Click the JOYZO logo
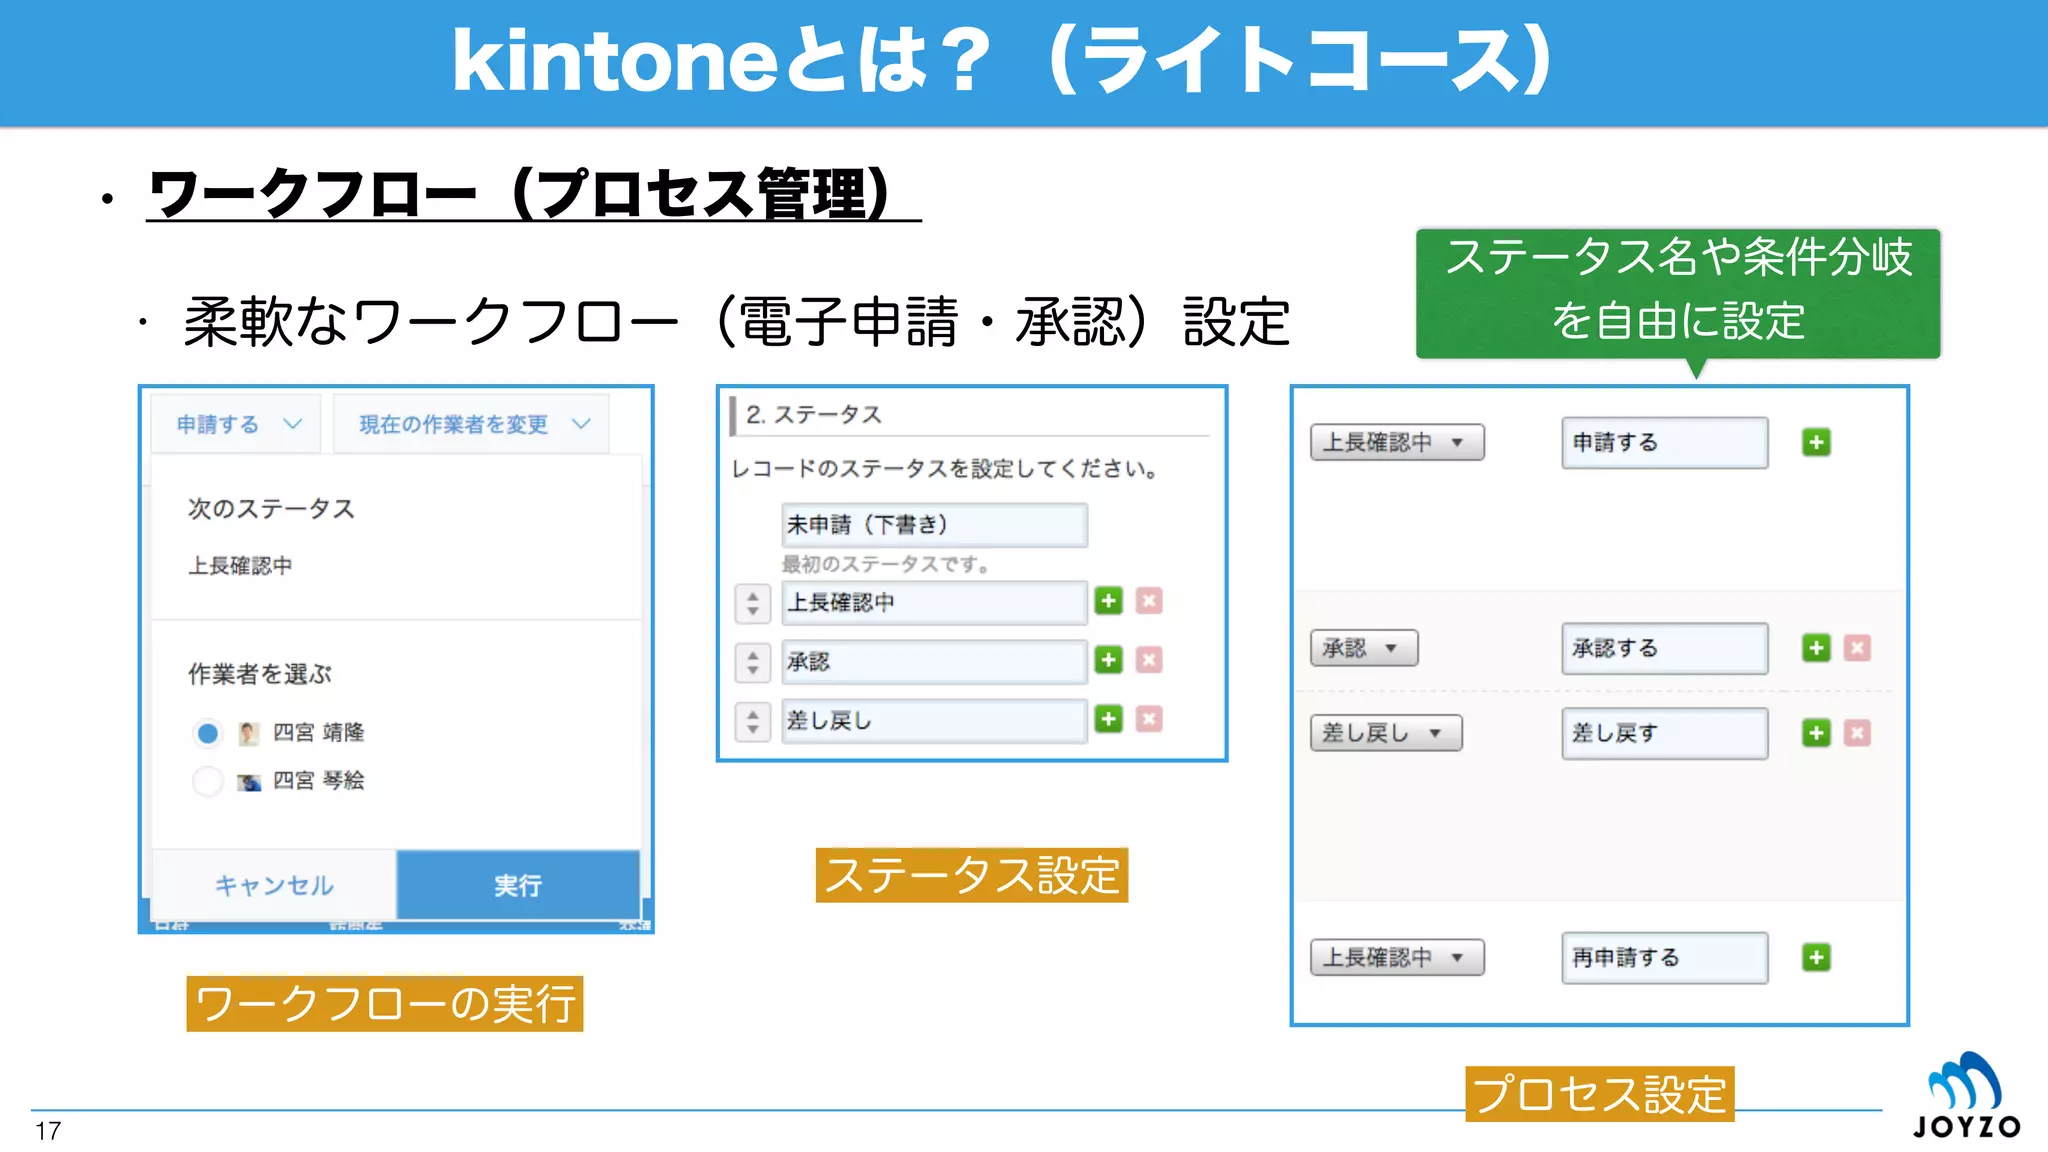The width and height of the screenshot is (2048, 1152). click(x=1966, y=1095)
